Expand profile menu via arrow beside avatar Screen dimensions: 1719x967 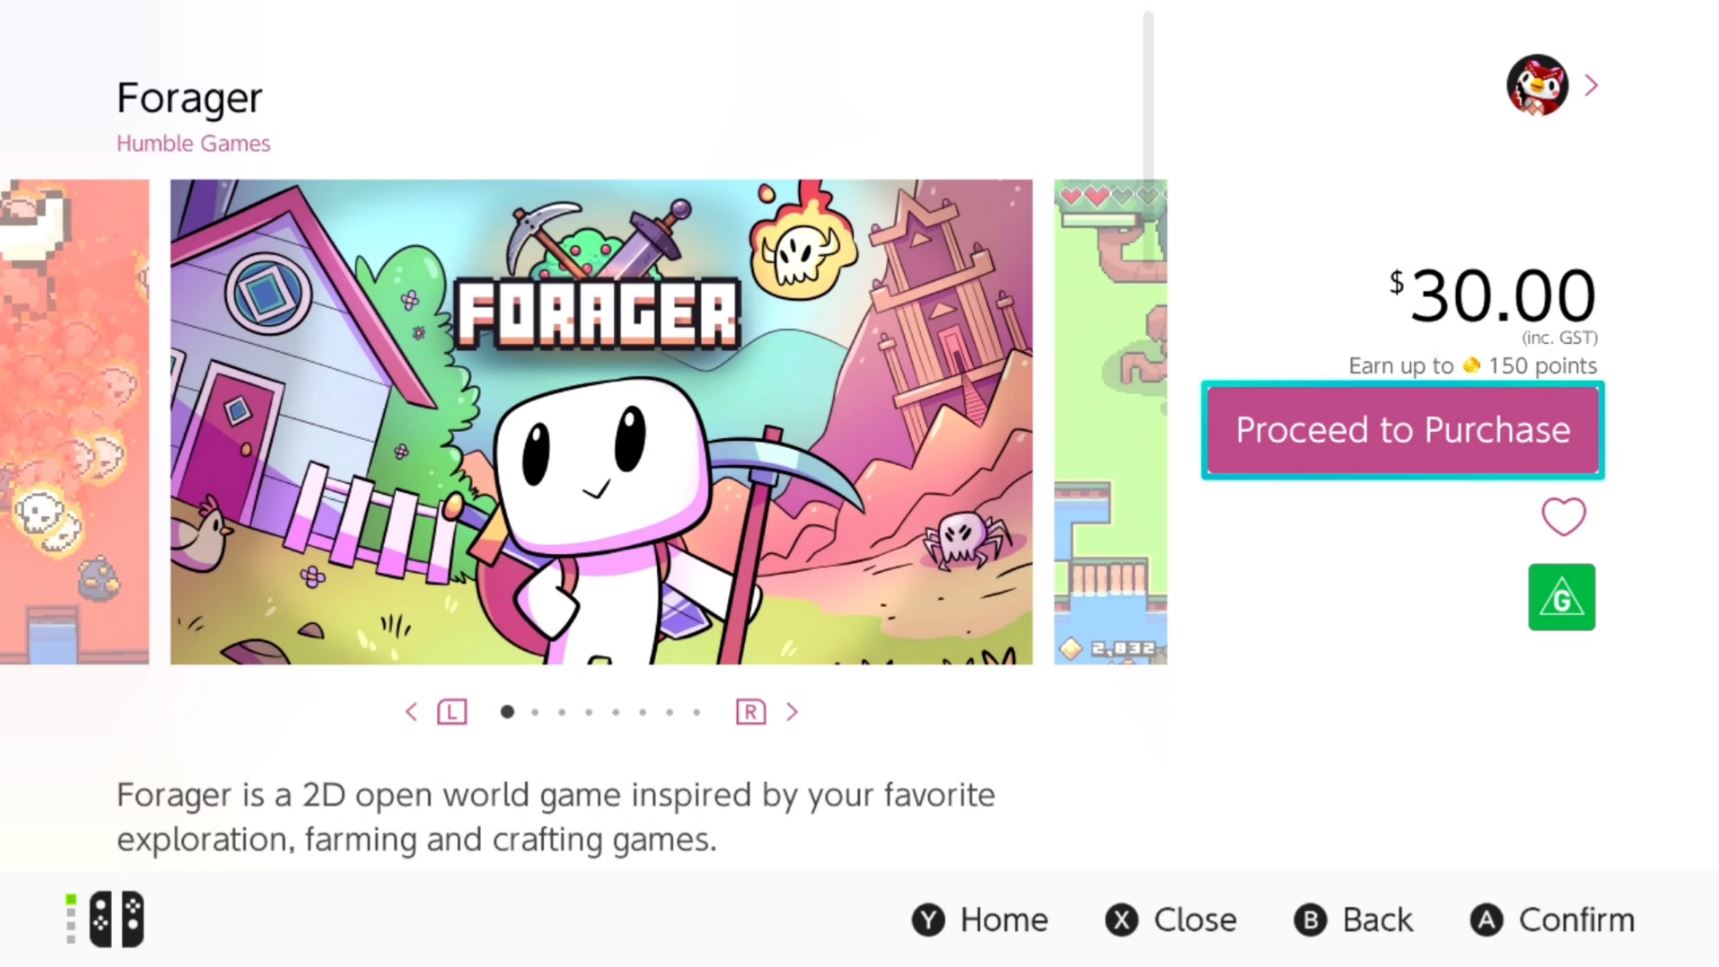(x=1591, y=86)
